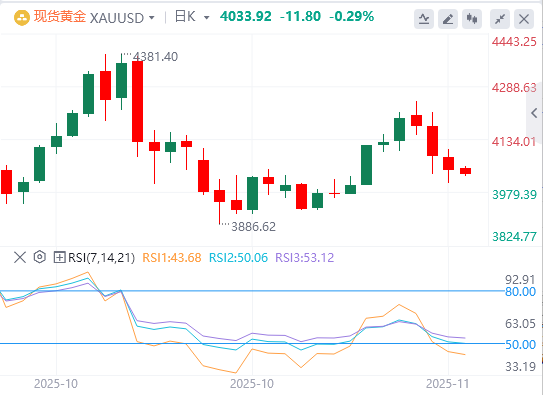Viewport: 543px width, 395px height.
Task: Switch chart type with candlestick icon
Action: [x=472, y=19]
